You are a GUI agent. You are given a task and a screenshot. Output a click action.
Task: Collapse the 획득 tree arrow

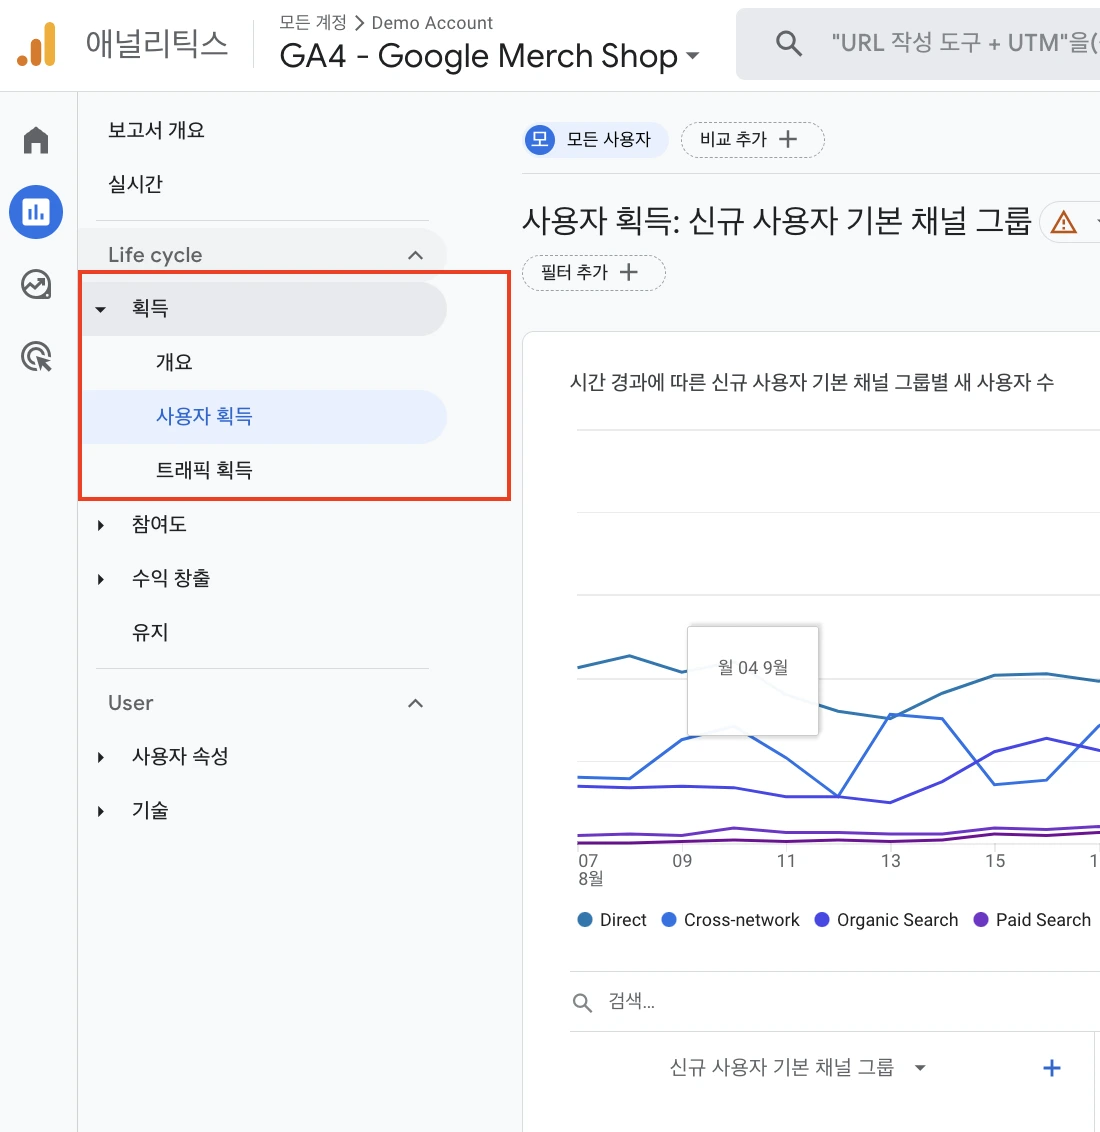pyautogui.click(x=100, y=309)
